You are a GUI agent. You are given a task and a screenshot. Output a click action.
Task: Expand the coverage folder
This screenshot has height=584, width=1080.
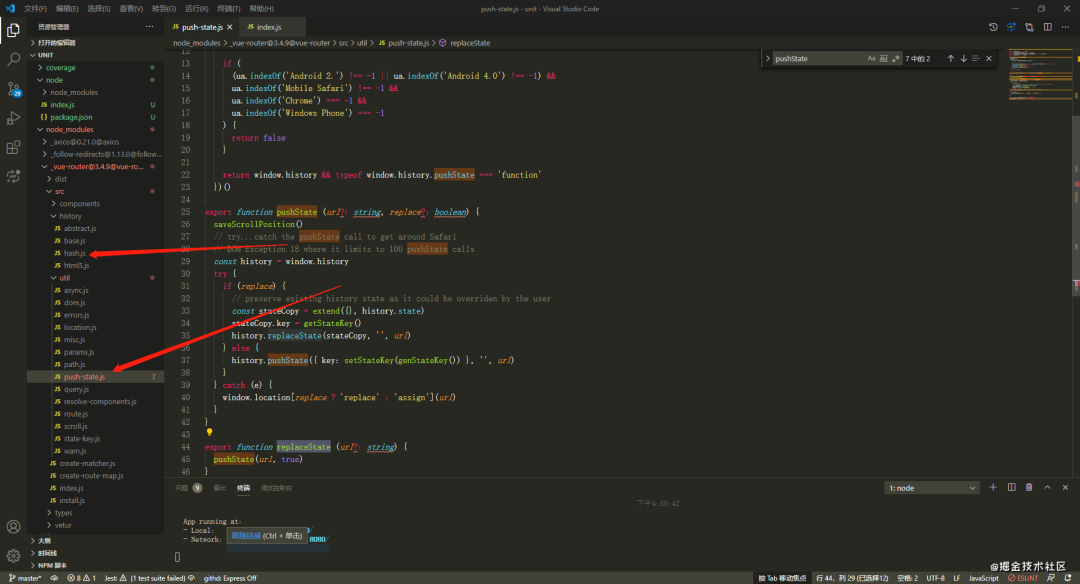(60, 67)
